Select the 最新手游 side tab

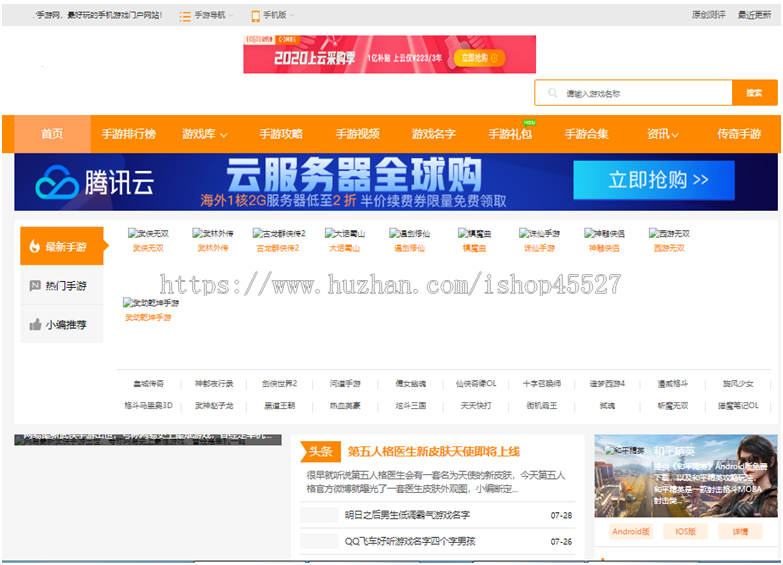62,246
